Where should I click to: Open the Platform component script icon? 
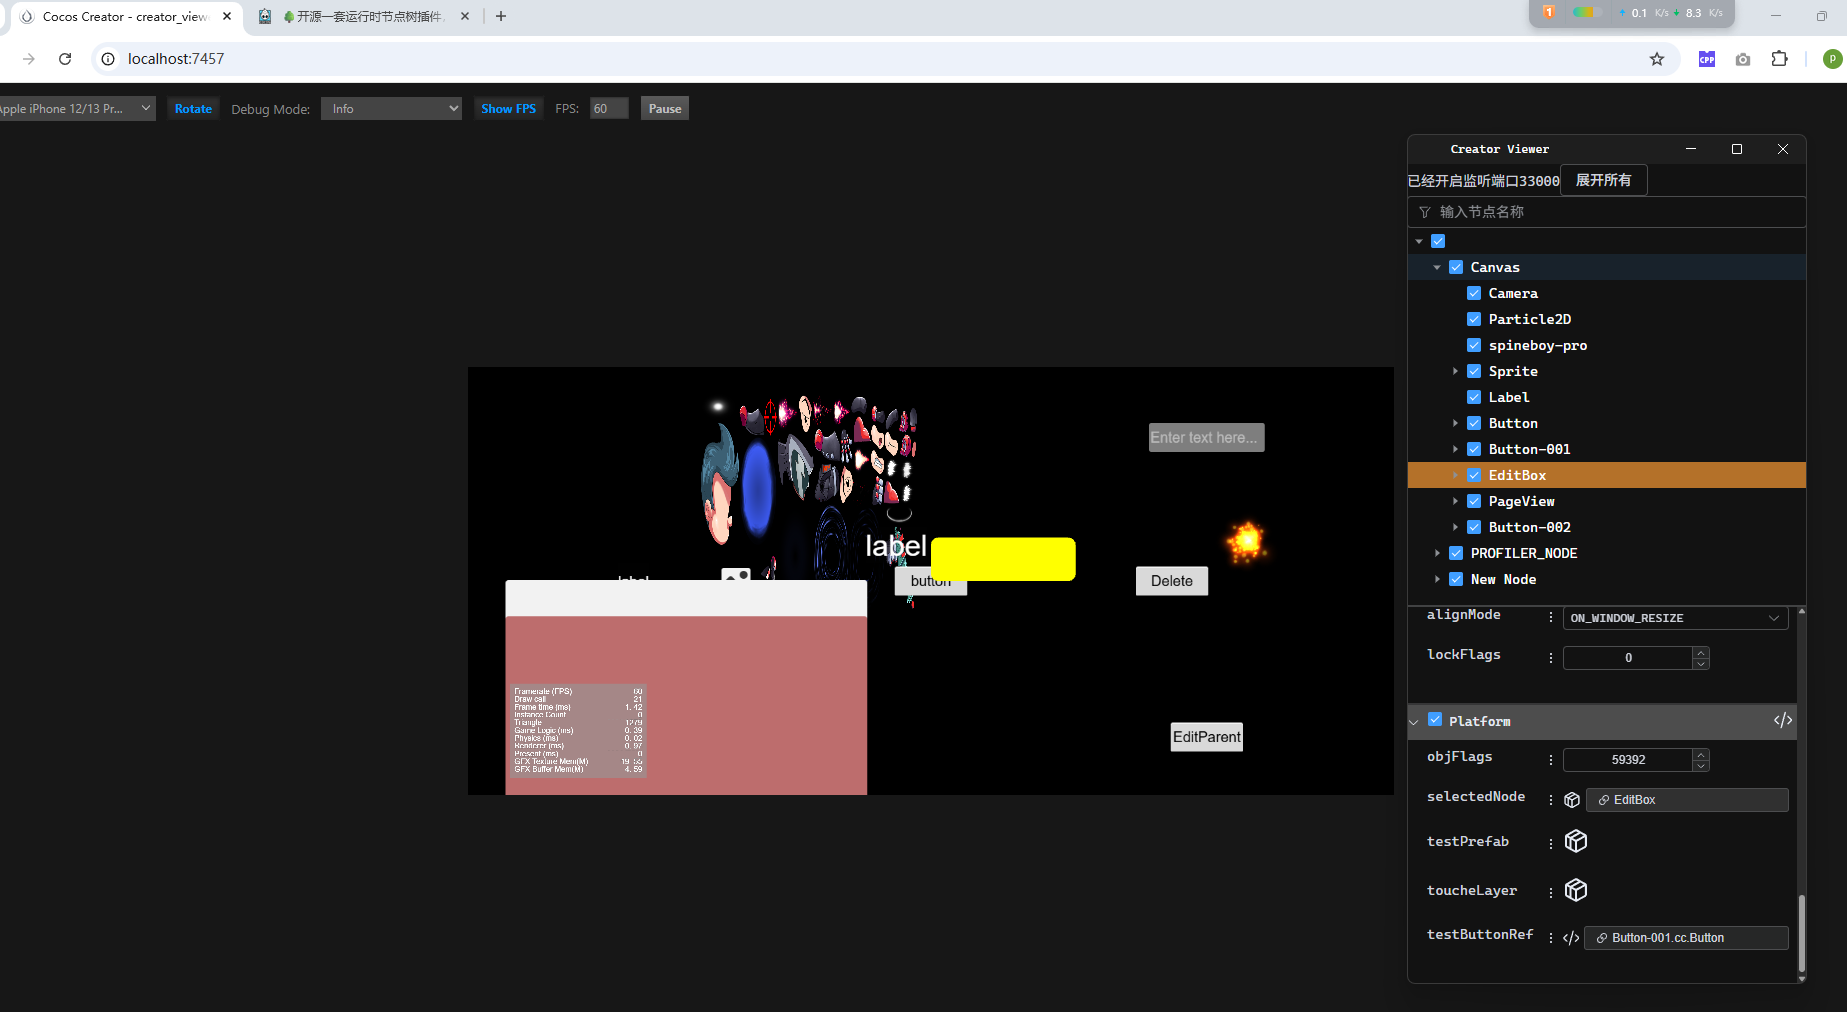pyautogui.click(x=1782, y=721)
